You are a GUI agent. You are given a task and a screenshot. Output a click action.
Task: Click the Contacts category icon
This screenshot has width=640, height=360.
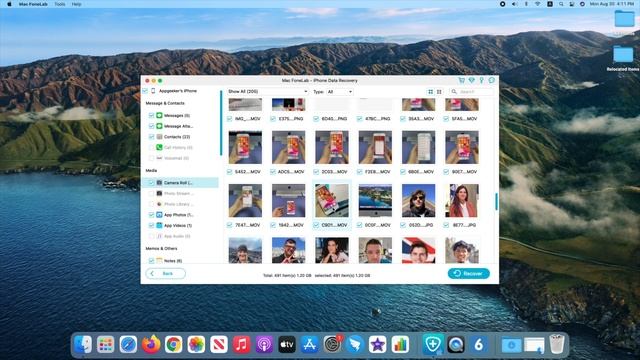[x=159, y=137]
